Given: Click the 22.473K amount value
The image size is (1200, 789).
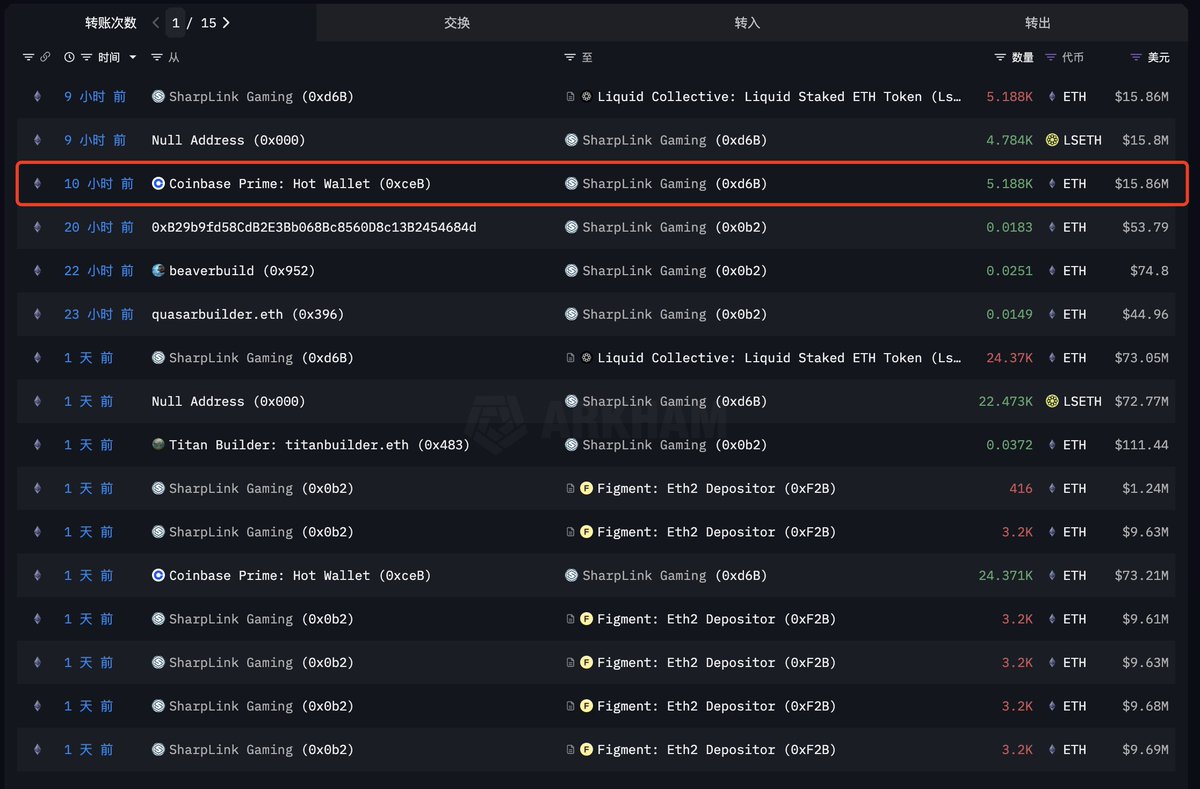Looking at the screenshot, I should pos(1006,401).
